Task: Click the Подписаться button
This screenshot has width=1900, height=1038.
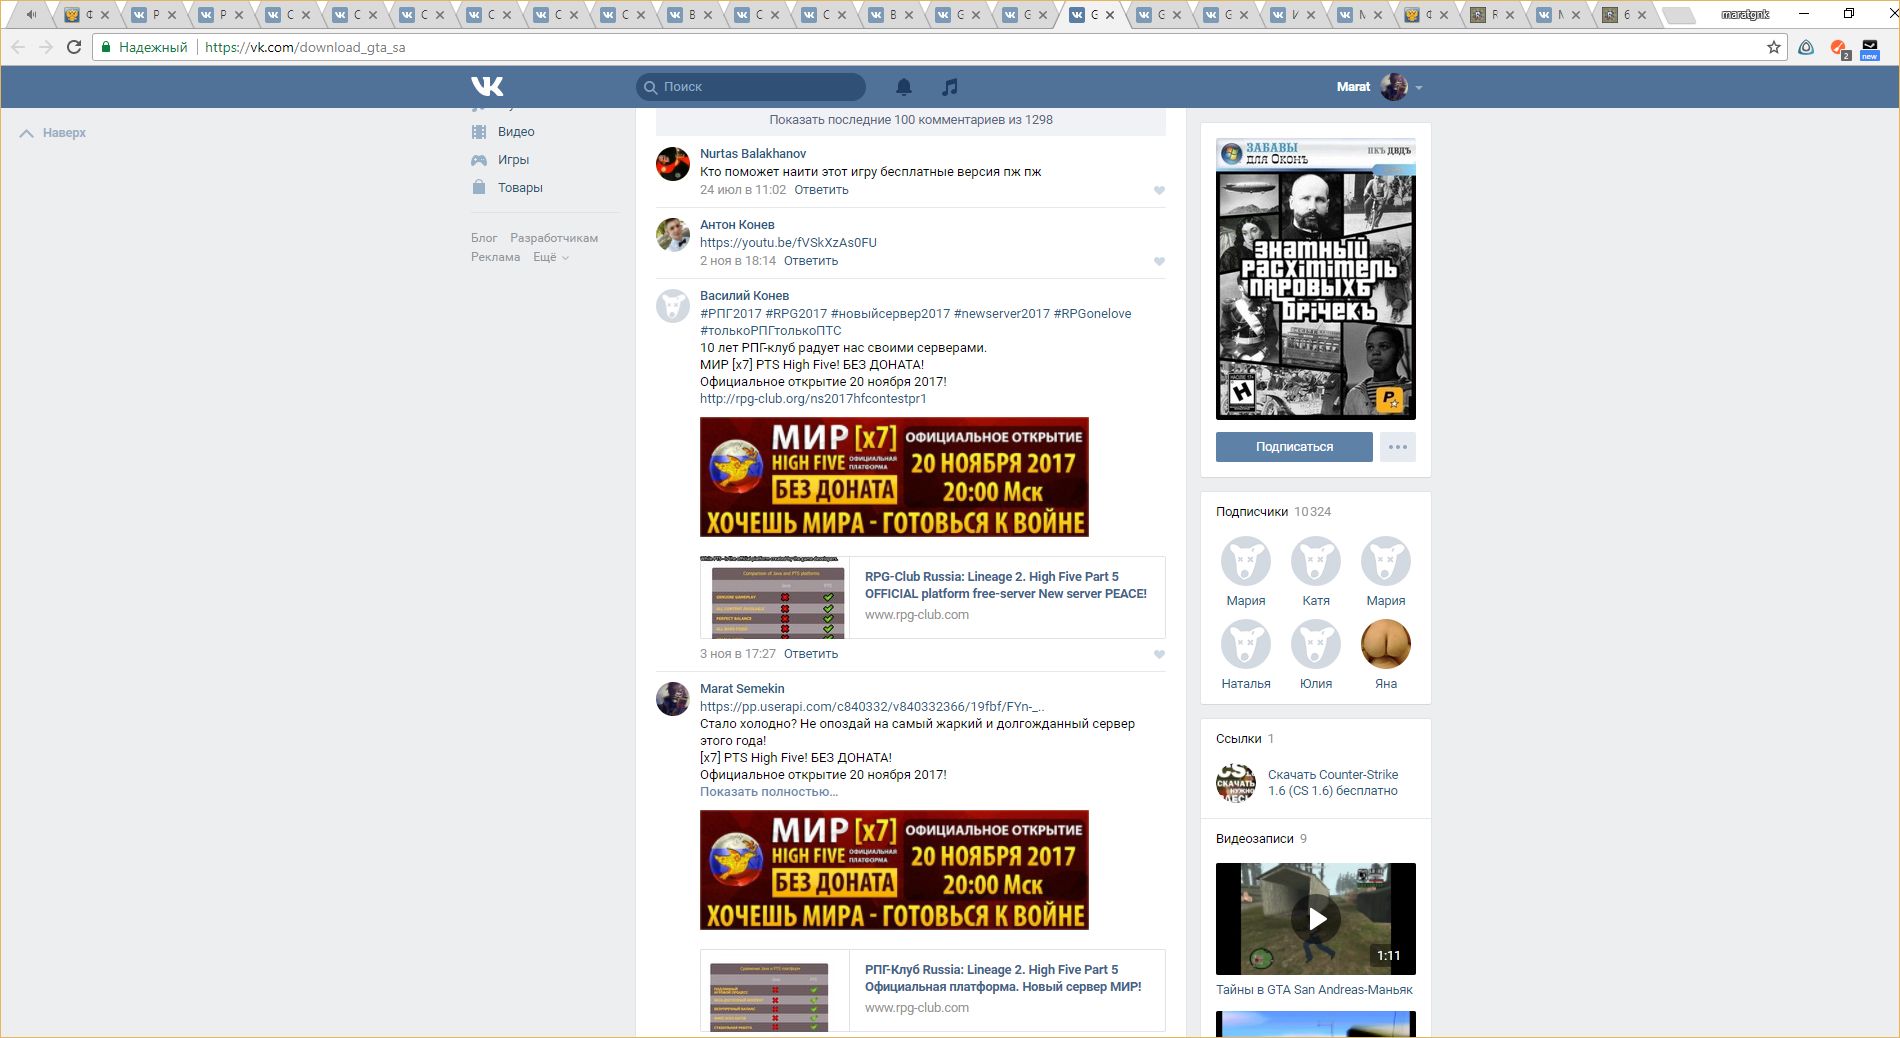Action: (x=1294, y=447)
